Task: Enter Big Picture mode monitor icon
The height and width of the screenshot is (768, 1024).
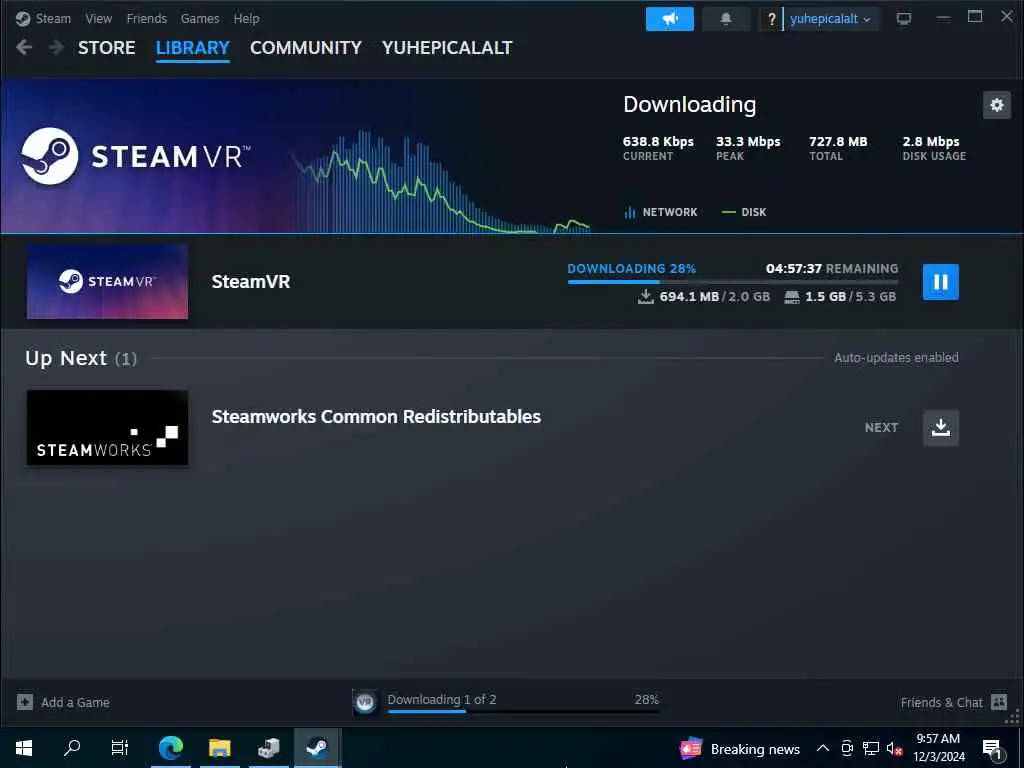Action: click(x=904, y=19)
